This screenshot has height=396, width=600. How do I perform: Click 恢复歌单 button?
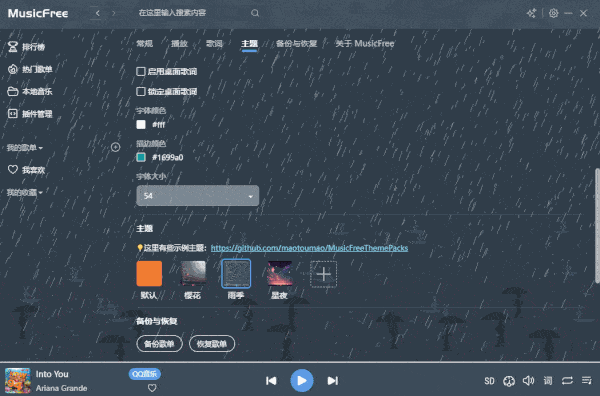(x=212, y=344)
